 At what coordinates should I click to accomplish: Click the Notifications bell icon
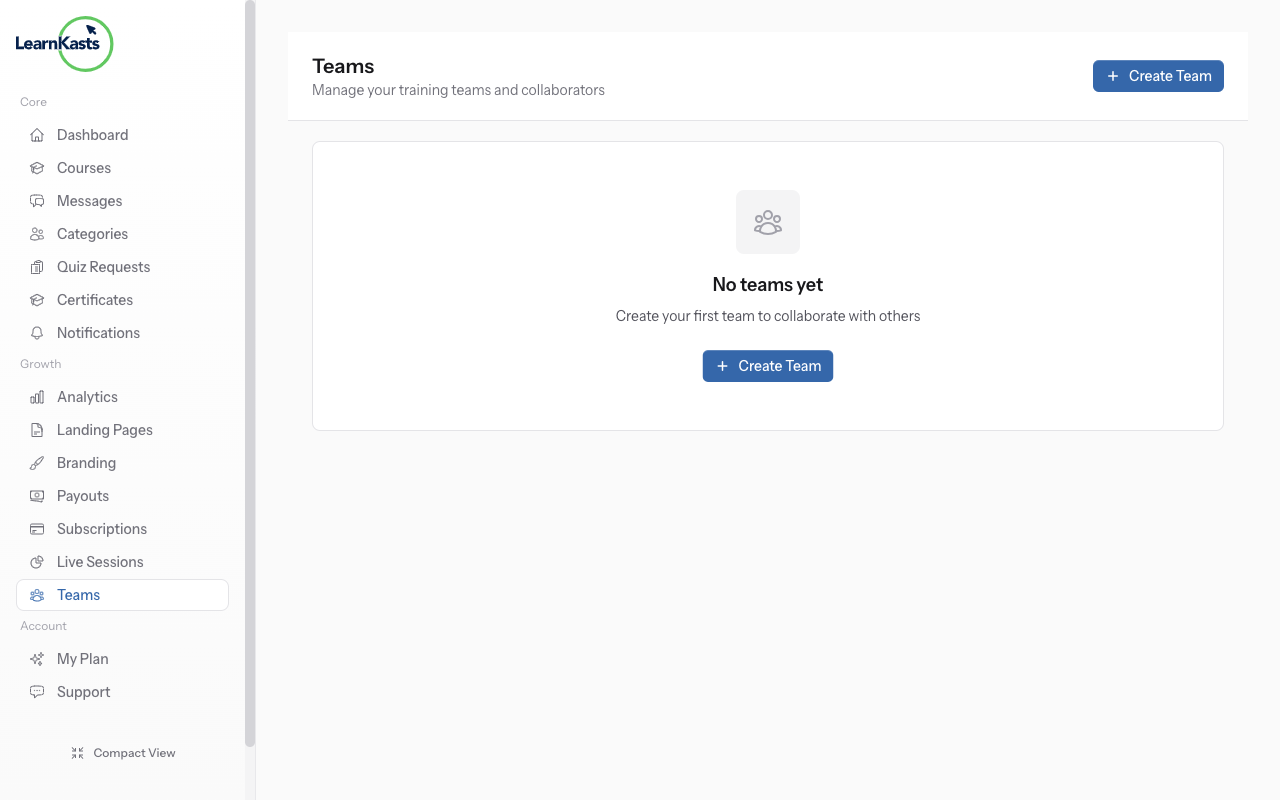pyautogui.click(x=37, y=332)
